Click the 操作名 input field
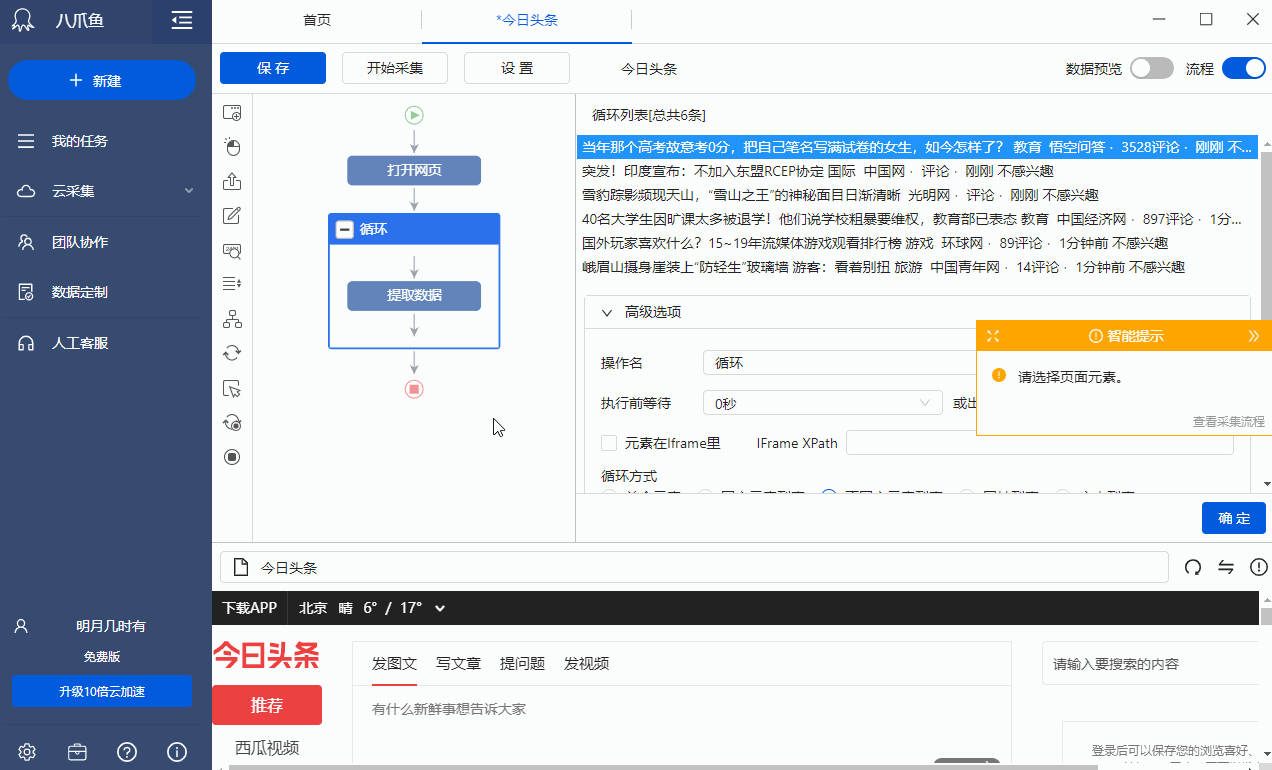This screenshot has height=770, width=1272. [840, 363]
